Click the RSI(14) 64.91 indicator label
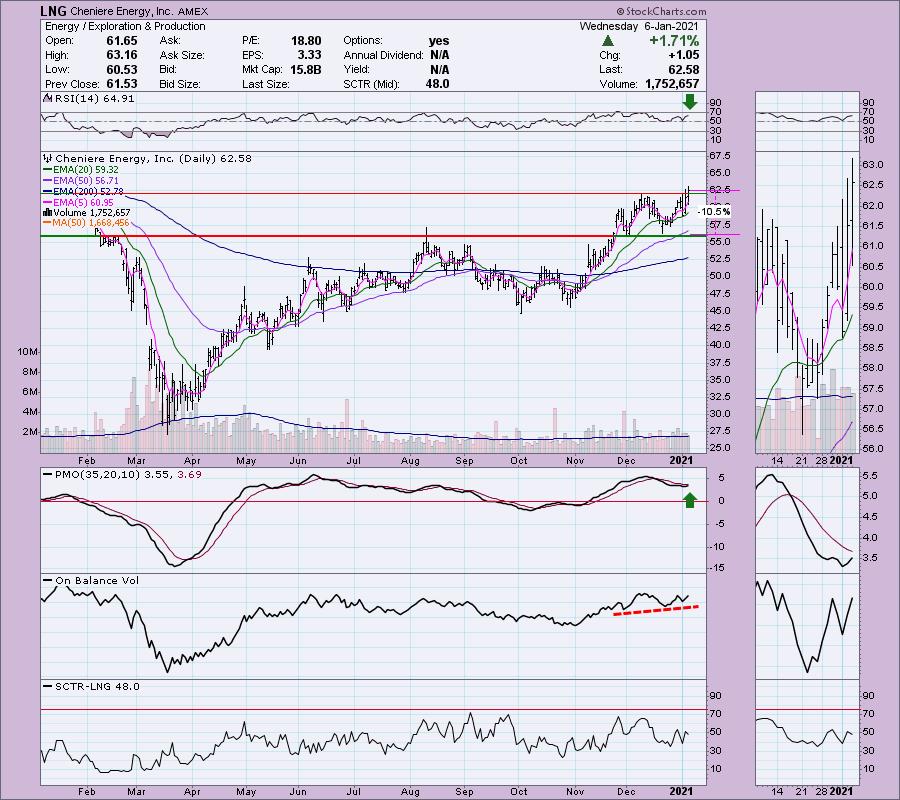Viewport: 900px width, 800px height. pos(94,99)
